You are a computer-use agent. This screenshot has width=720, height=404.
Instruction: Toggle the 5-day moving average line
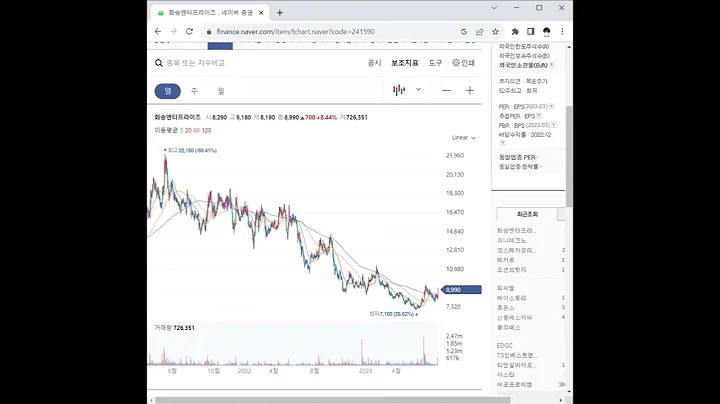pos(181,130)
